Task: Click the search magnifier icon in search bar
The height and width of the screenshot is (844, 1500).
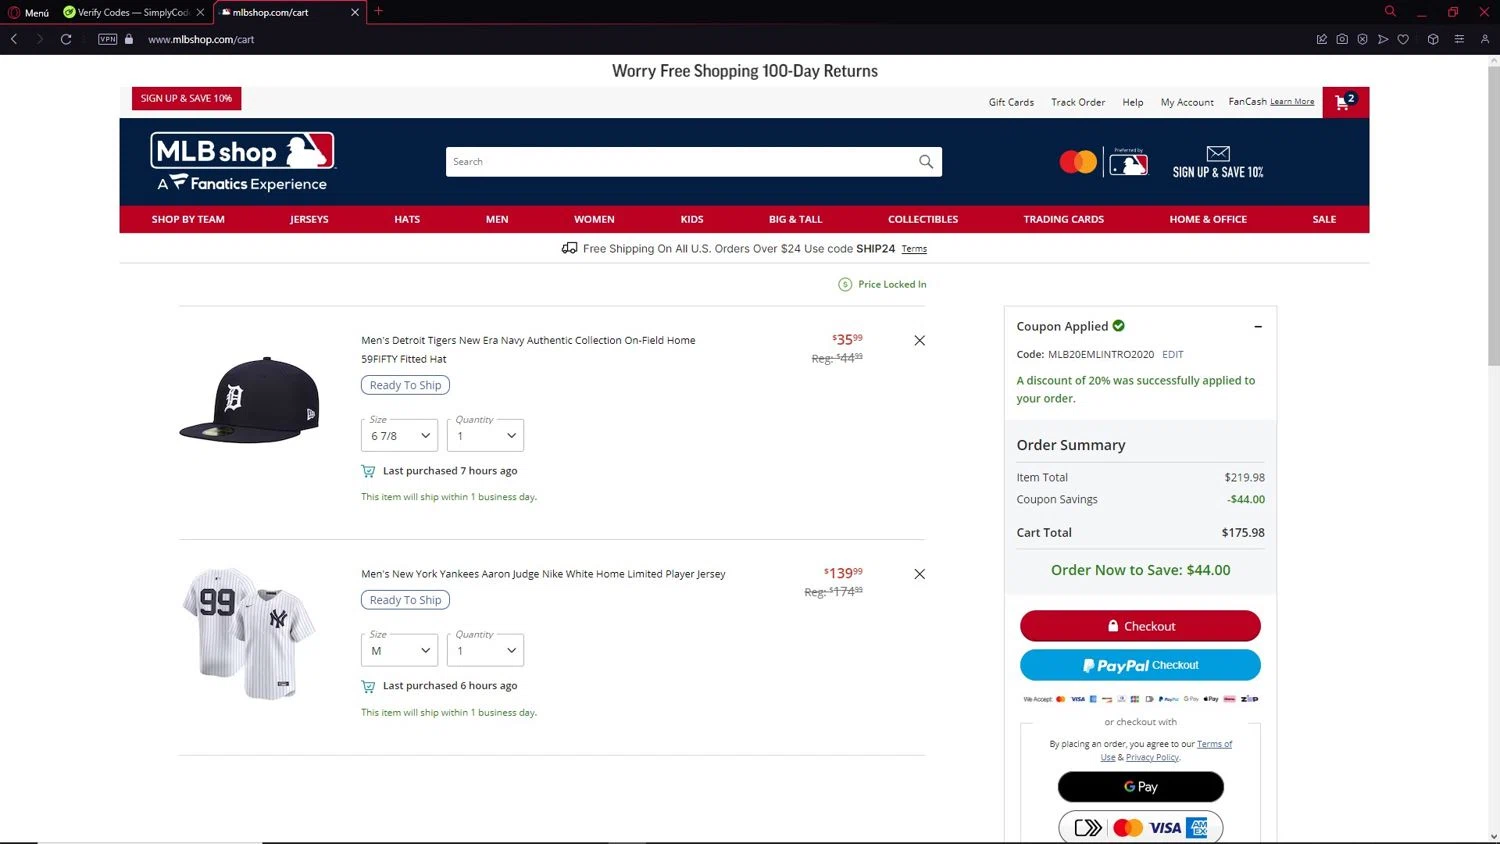Action: pyautogui.click(x=926, y=162)
